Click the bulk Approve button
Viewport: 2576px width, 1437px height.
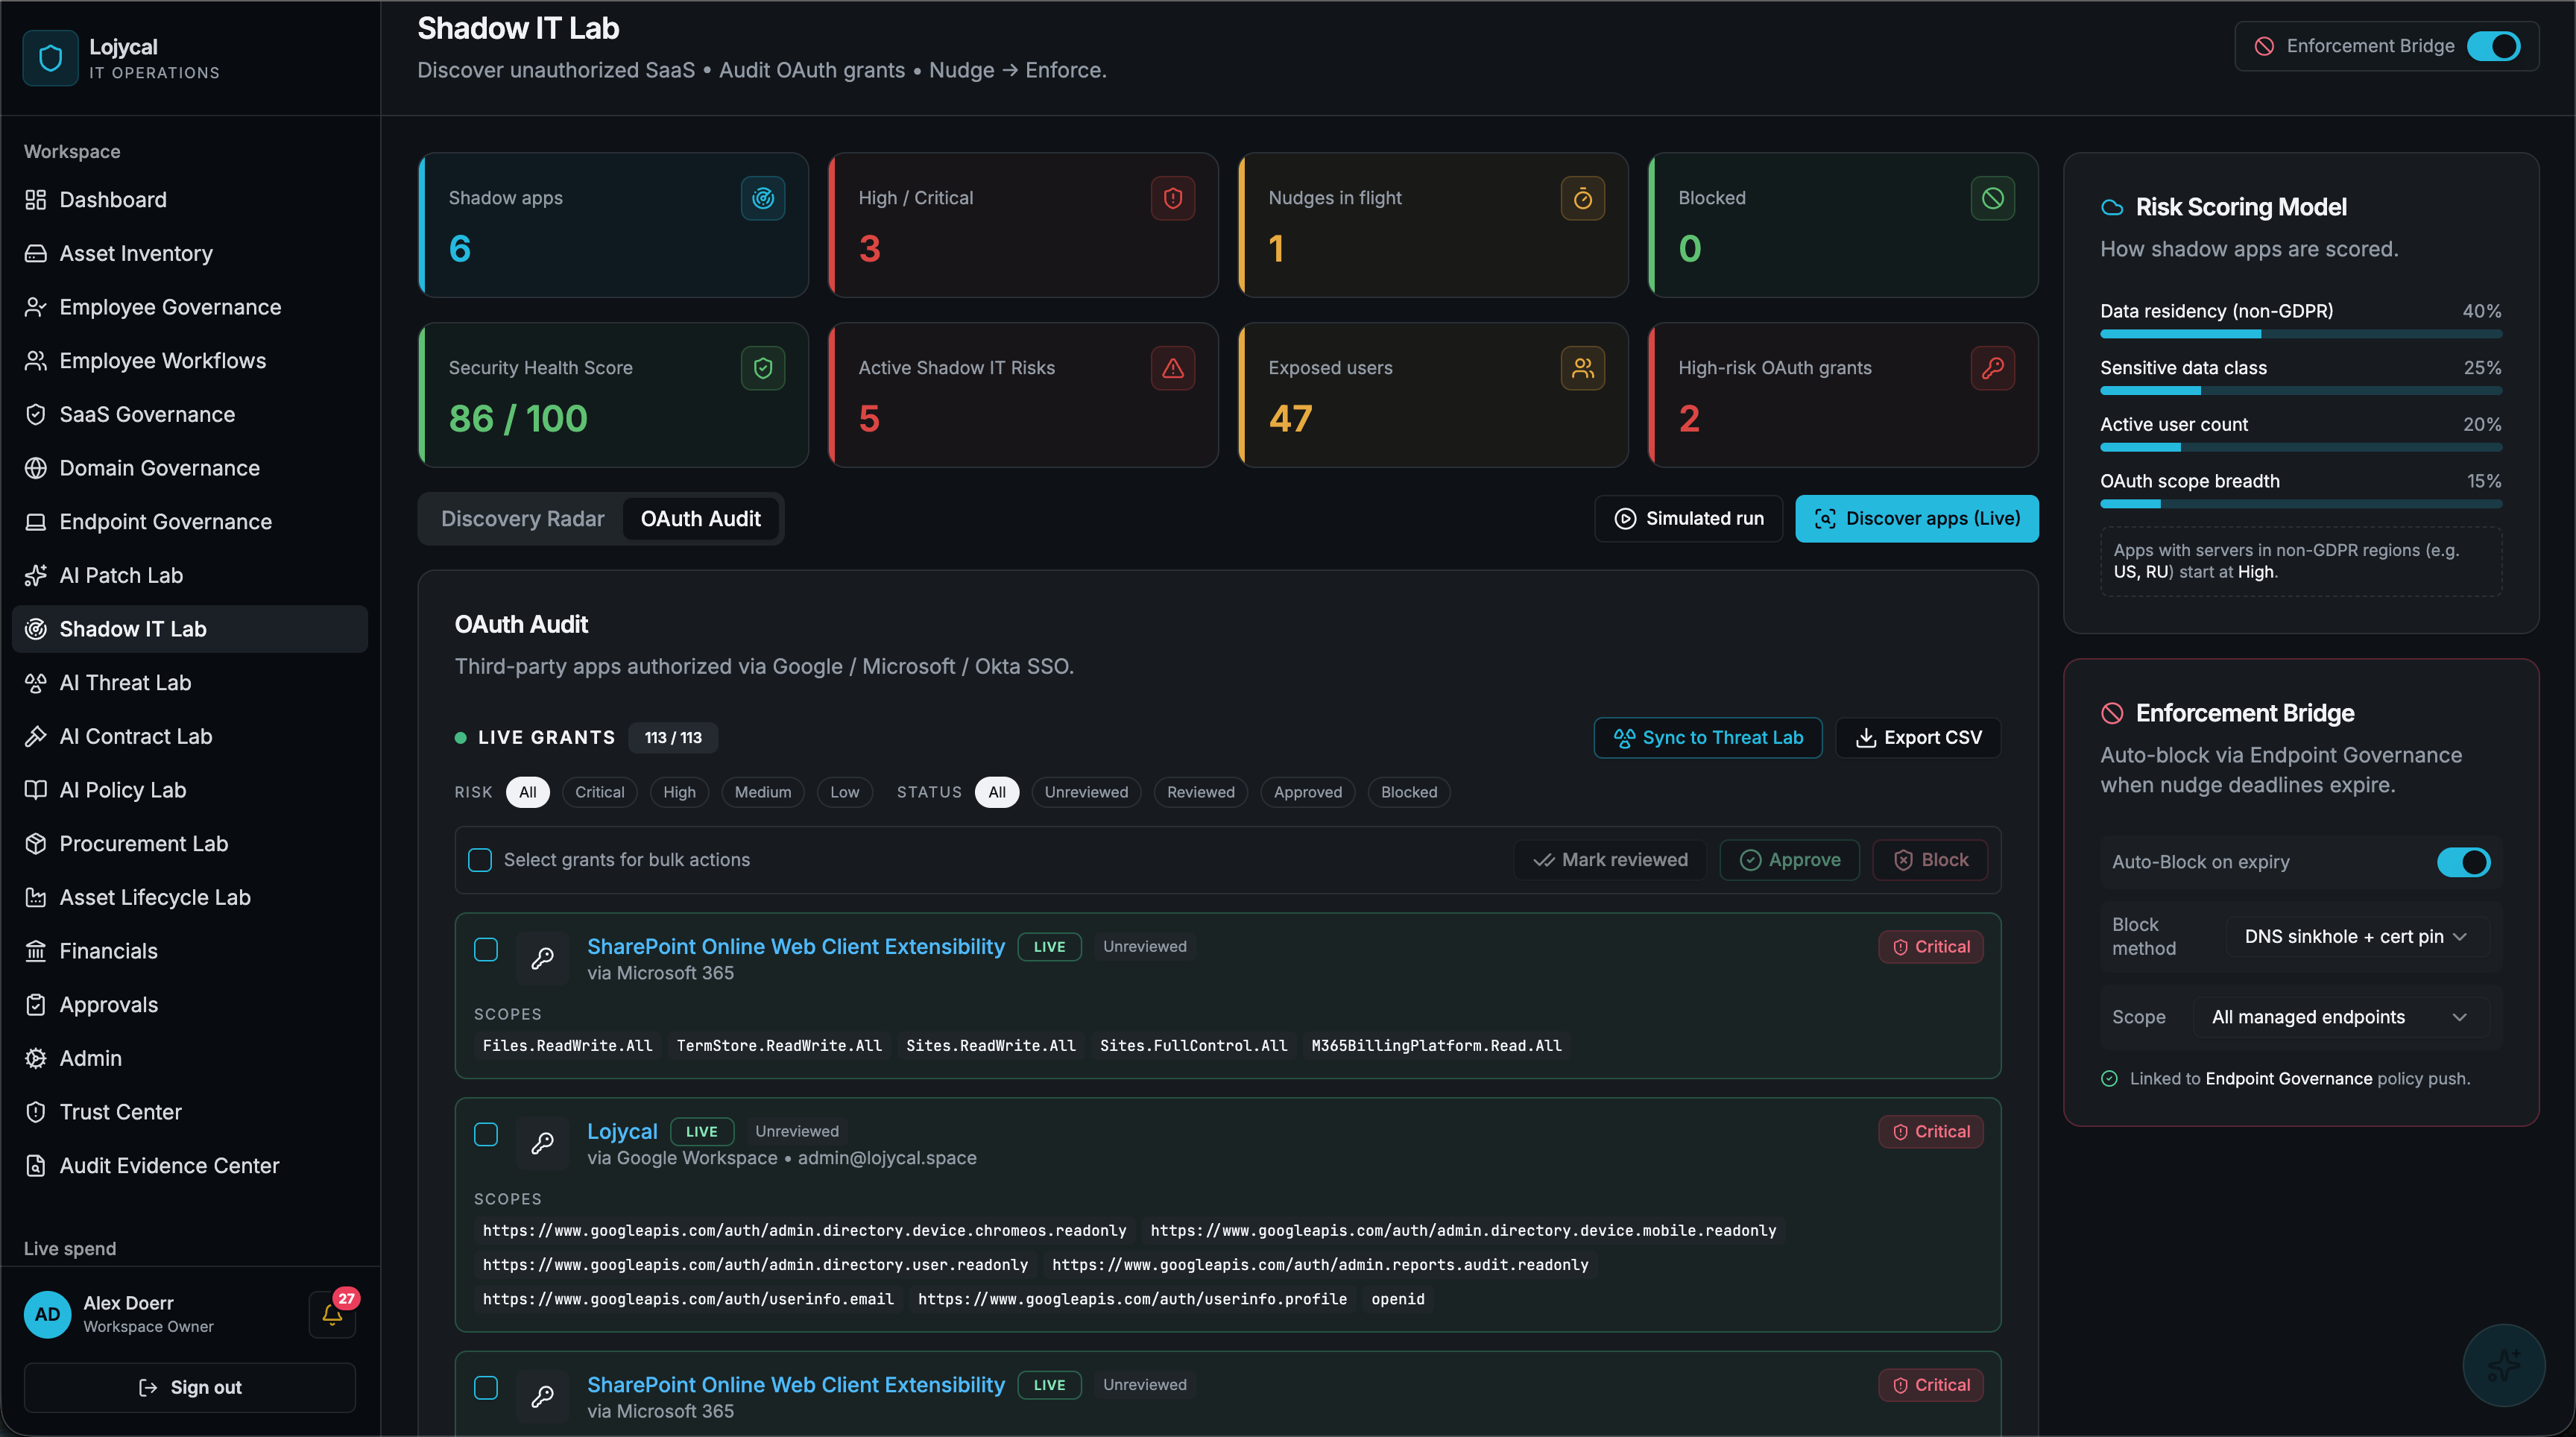coord(1789,860)
